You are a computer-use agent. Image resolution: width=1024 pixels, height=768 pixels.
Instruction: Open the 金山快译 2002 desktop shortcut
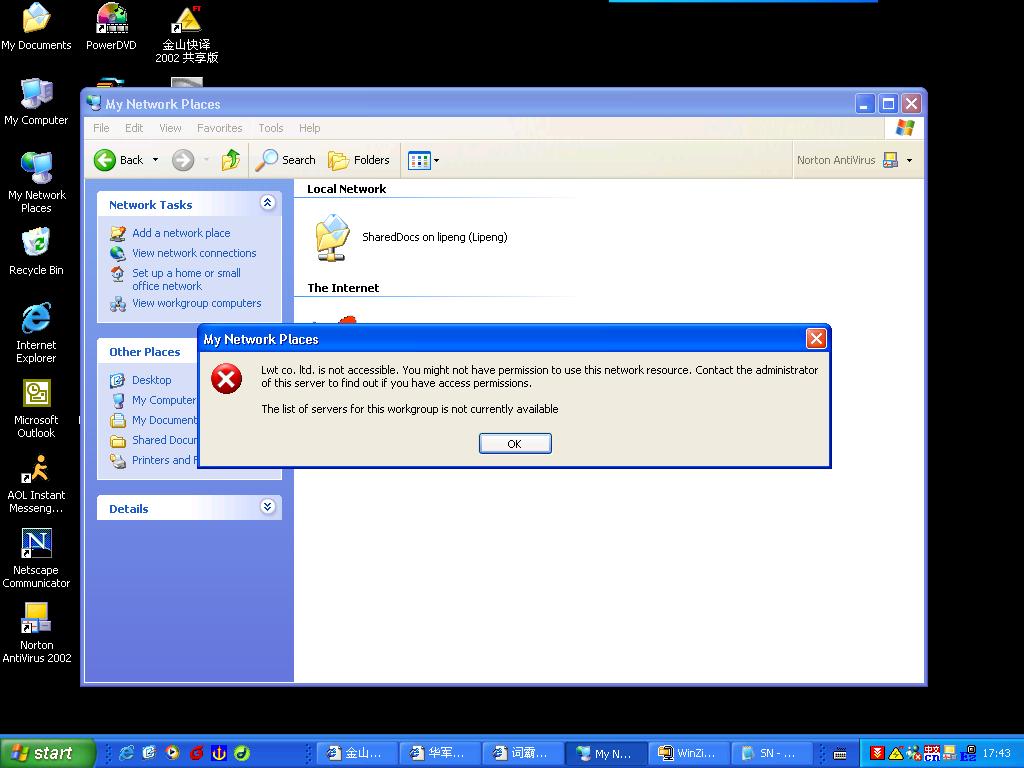(186, 34)
